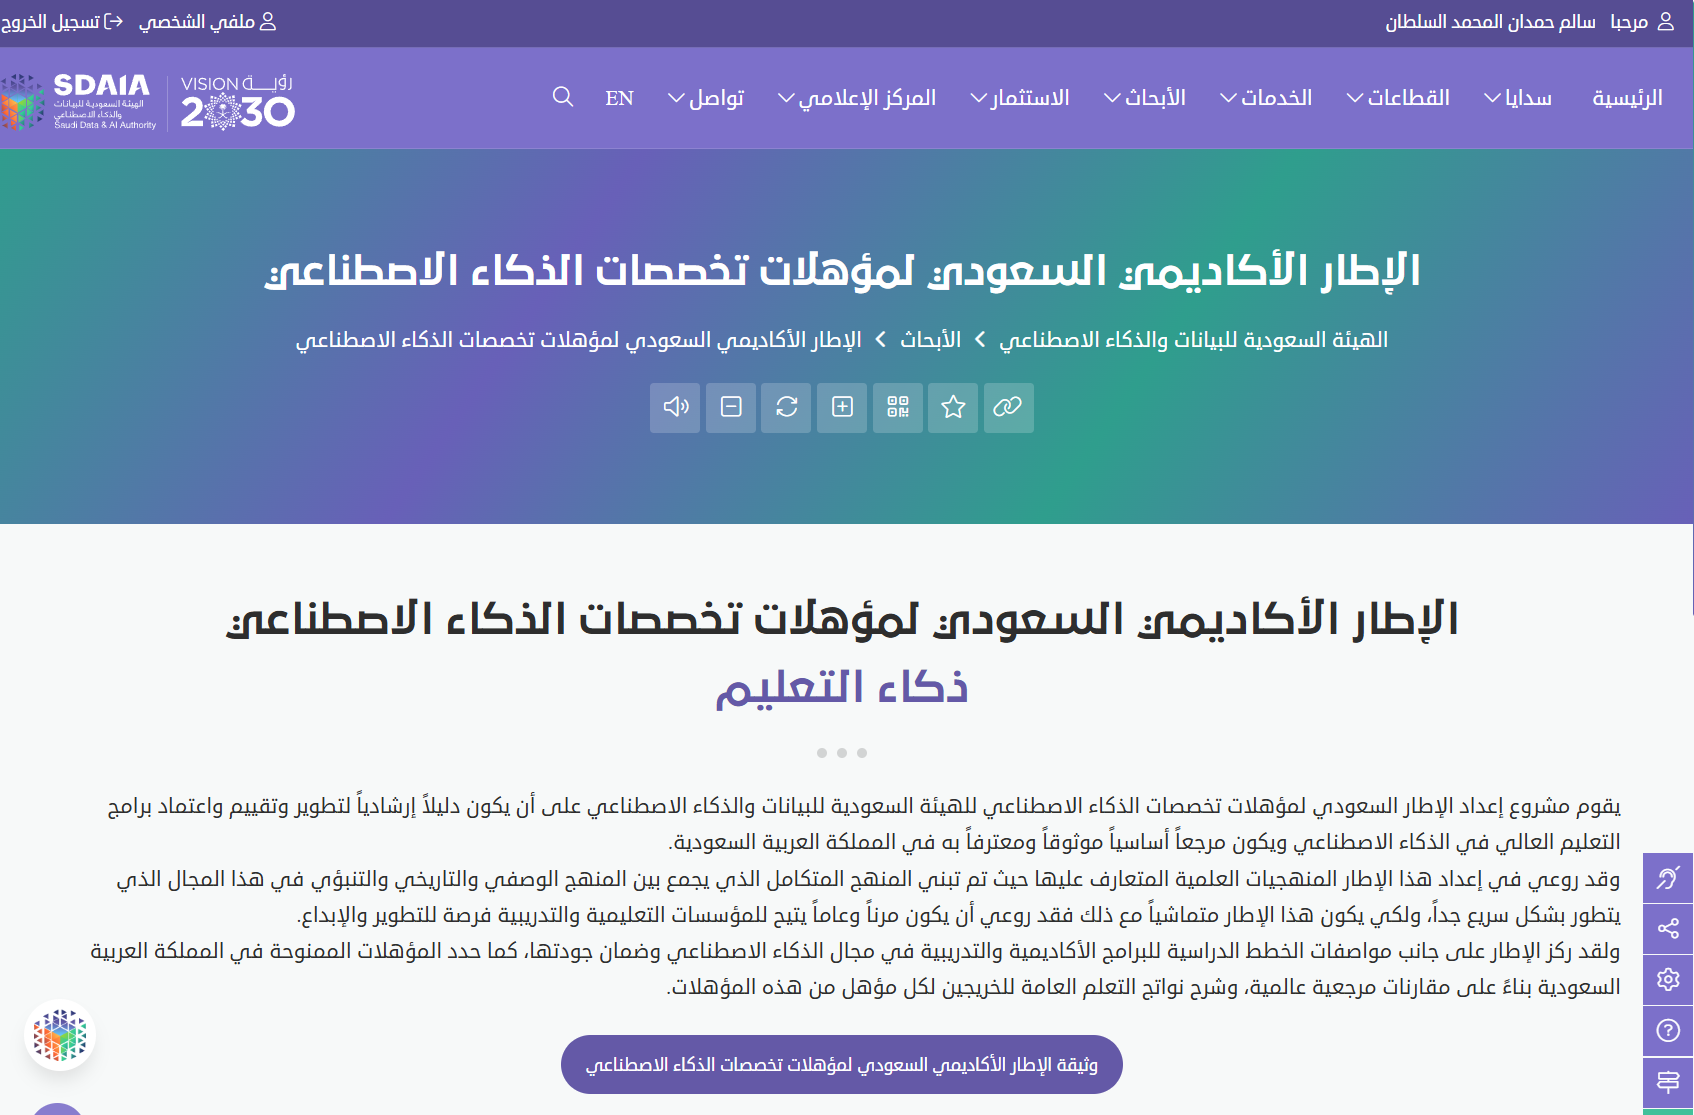Show the page QR code
The width and height of the screenshot is (1694, 1115).
click(898, 407)
